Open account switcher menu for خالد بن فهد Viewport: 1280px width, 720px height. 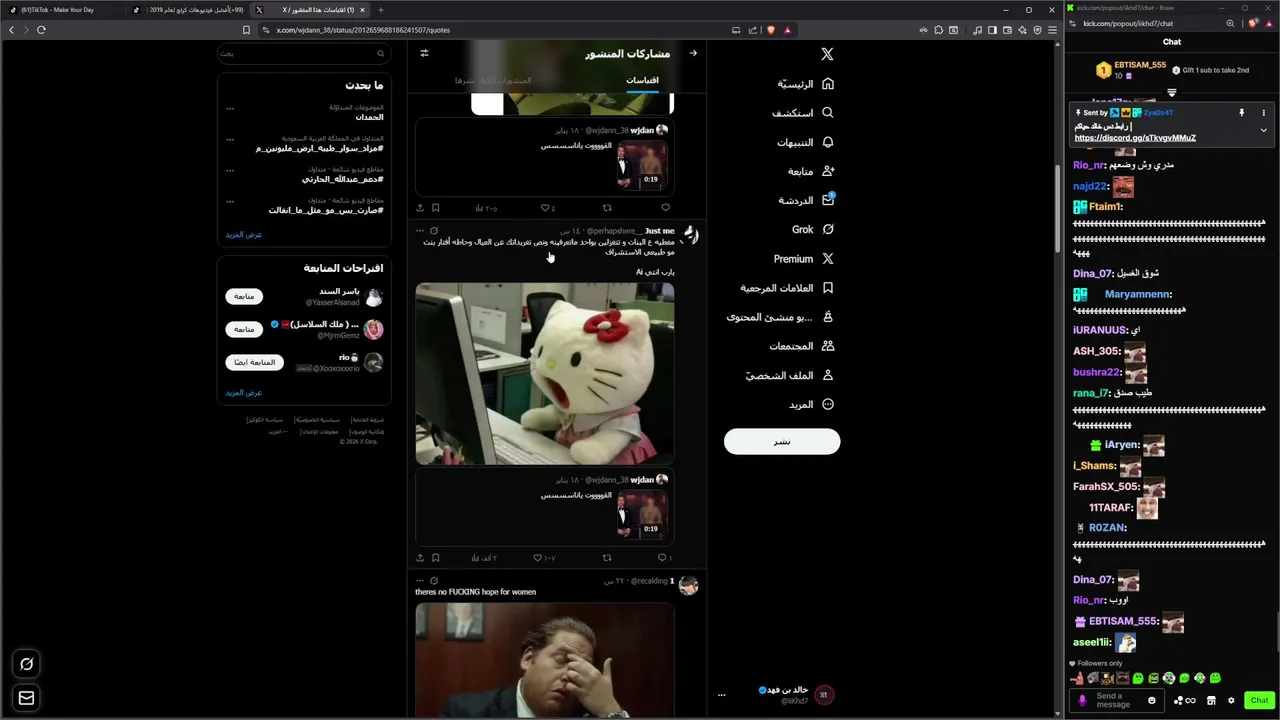[x=722, y=695]
